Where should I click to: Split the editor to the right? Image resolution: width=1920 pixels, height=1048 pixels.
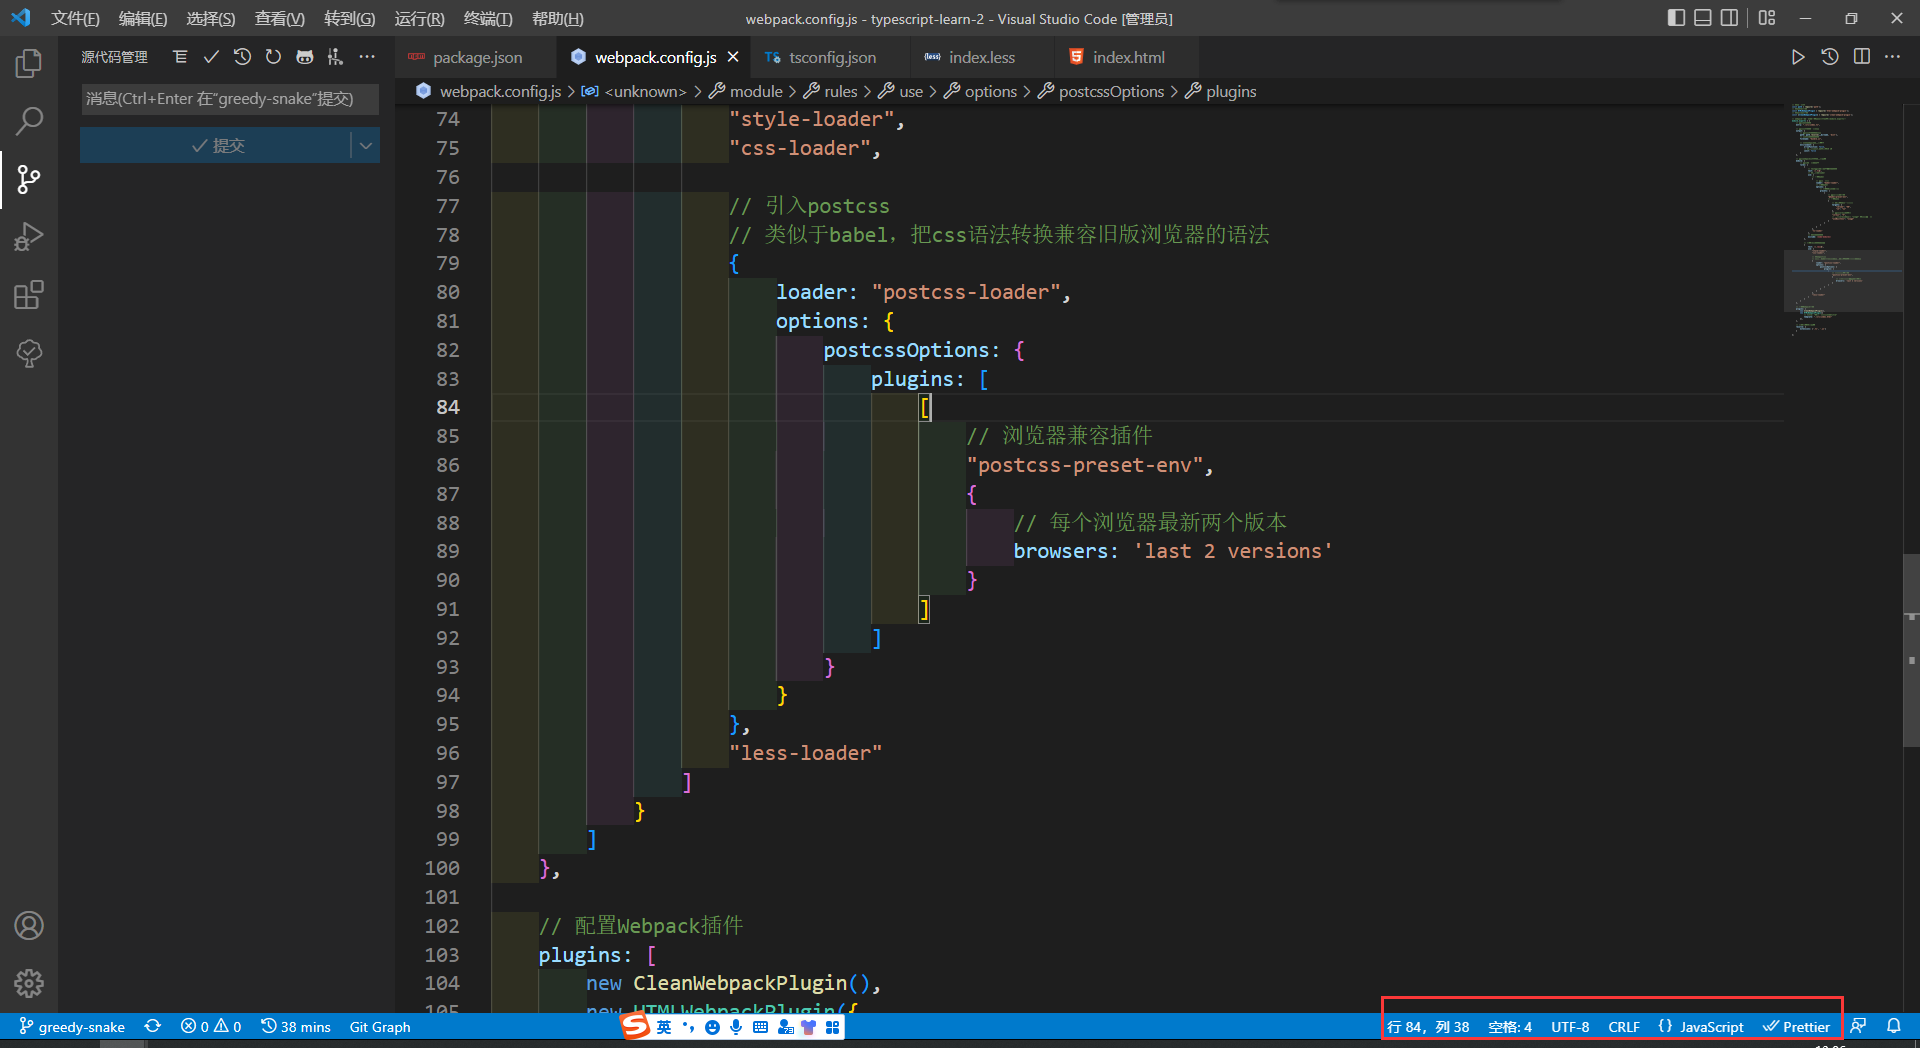[1862, 57]
